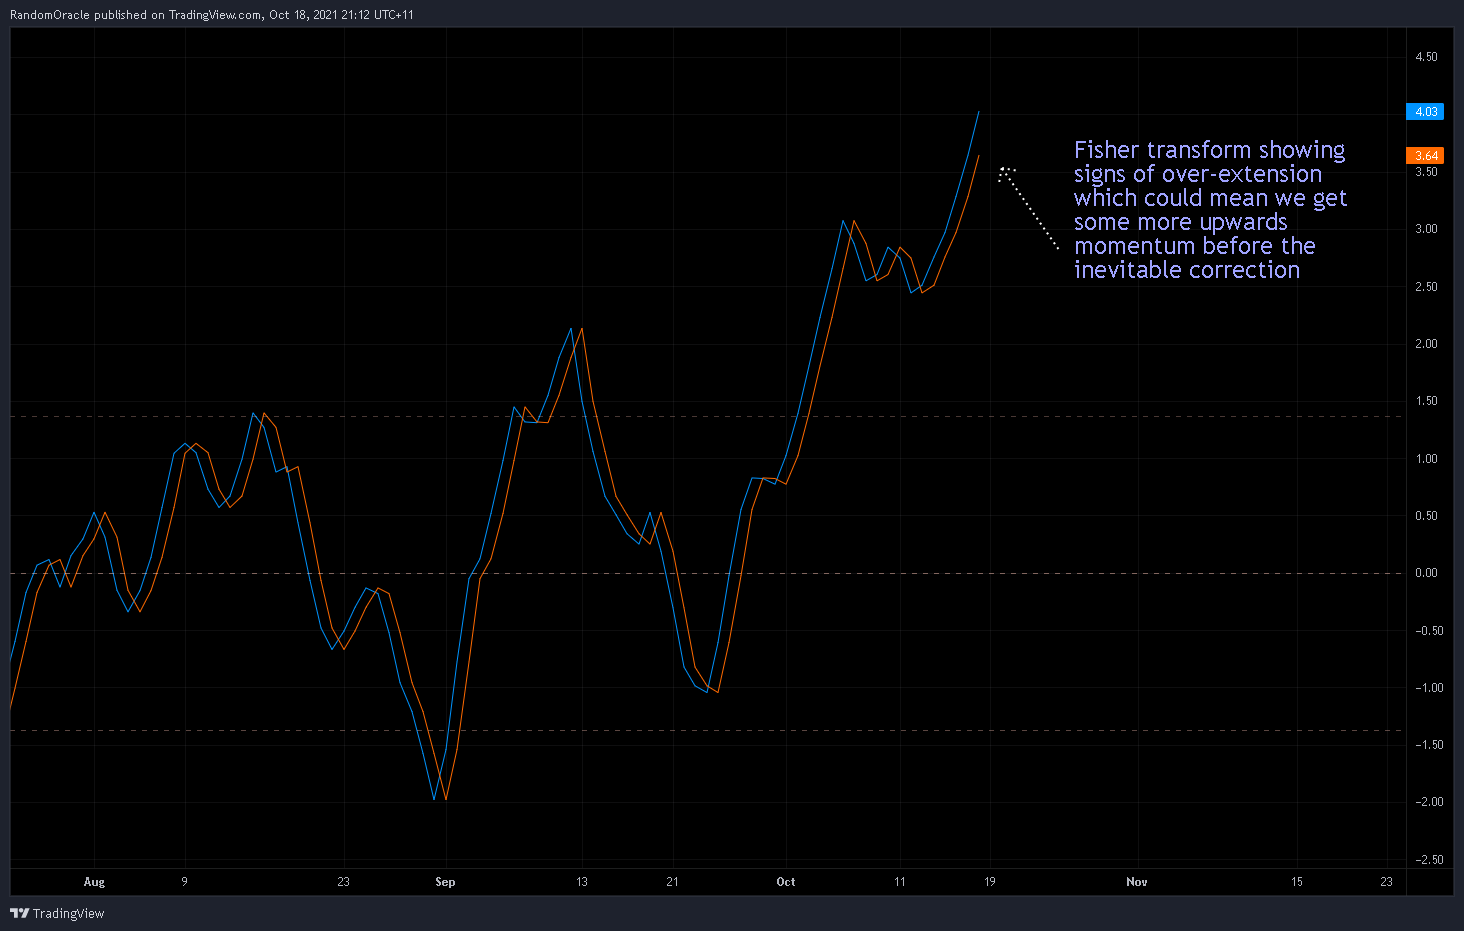This screenshot has width=1464, height=931.
Task: Click the '23' date label after Aug 9
Action: tap(344, 882)
